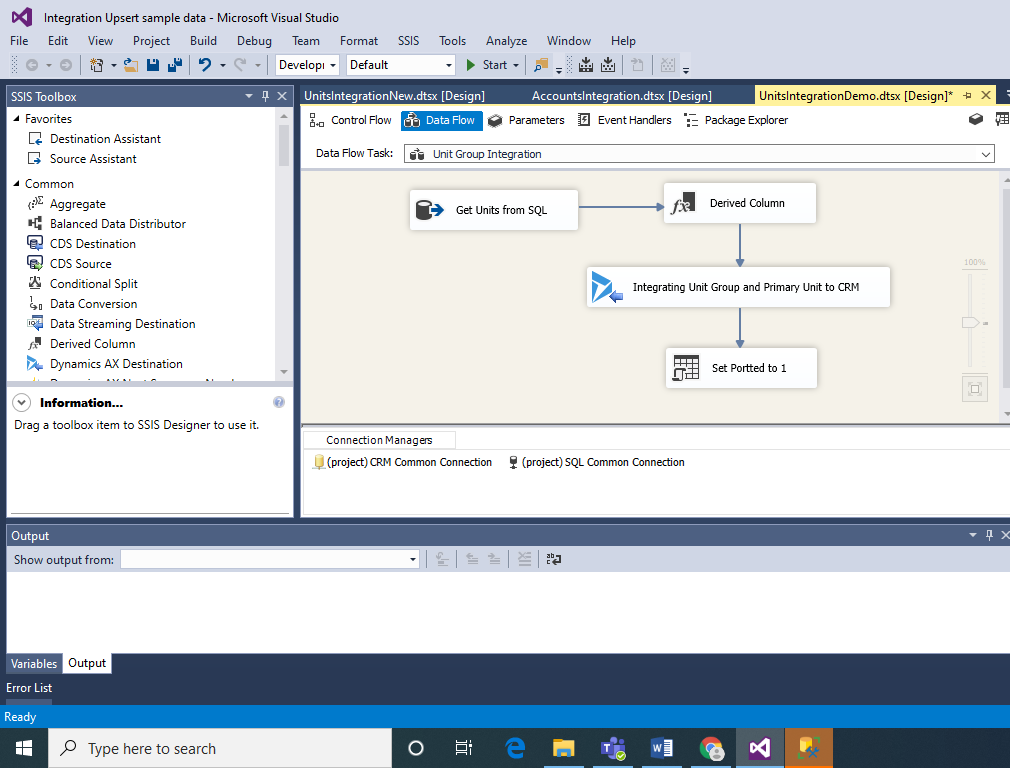This screenshot has height=768, width=1010.
Task: Pick CDS Destination toolbox item
Action: 93,244
